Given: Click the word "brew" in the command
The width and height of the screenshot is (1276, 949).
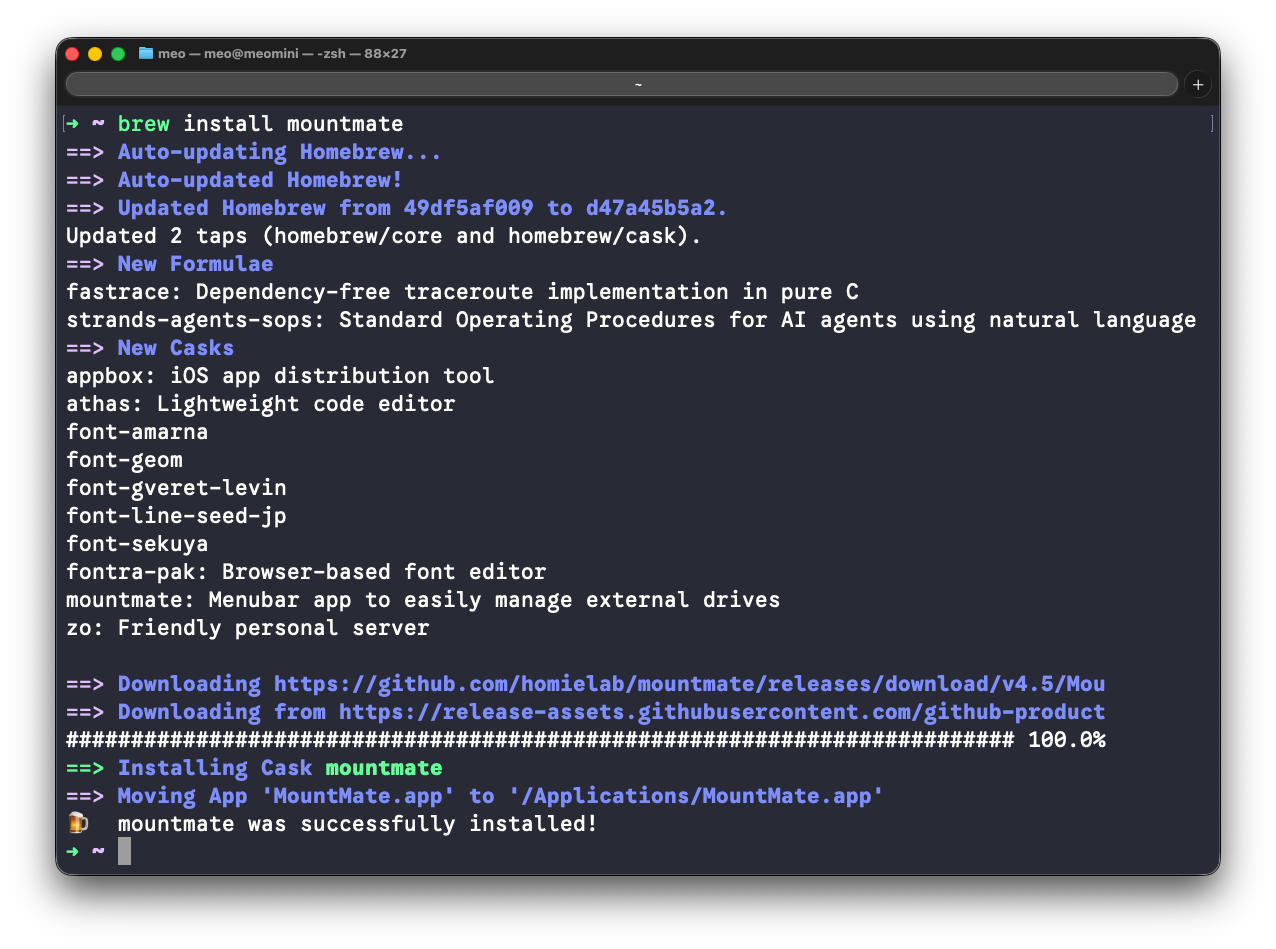Looking at the screenshot, I should click(x=144, y=124).
